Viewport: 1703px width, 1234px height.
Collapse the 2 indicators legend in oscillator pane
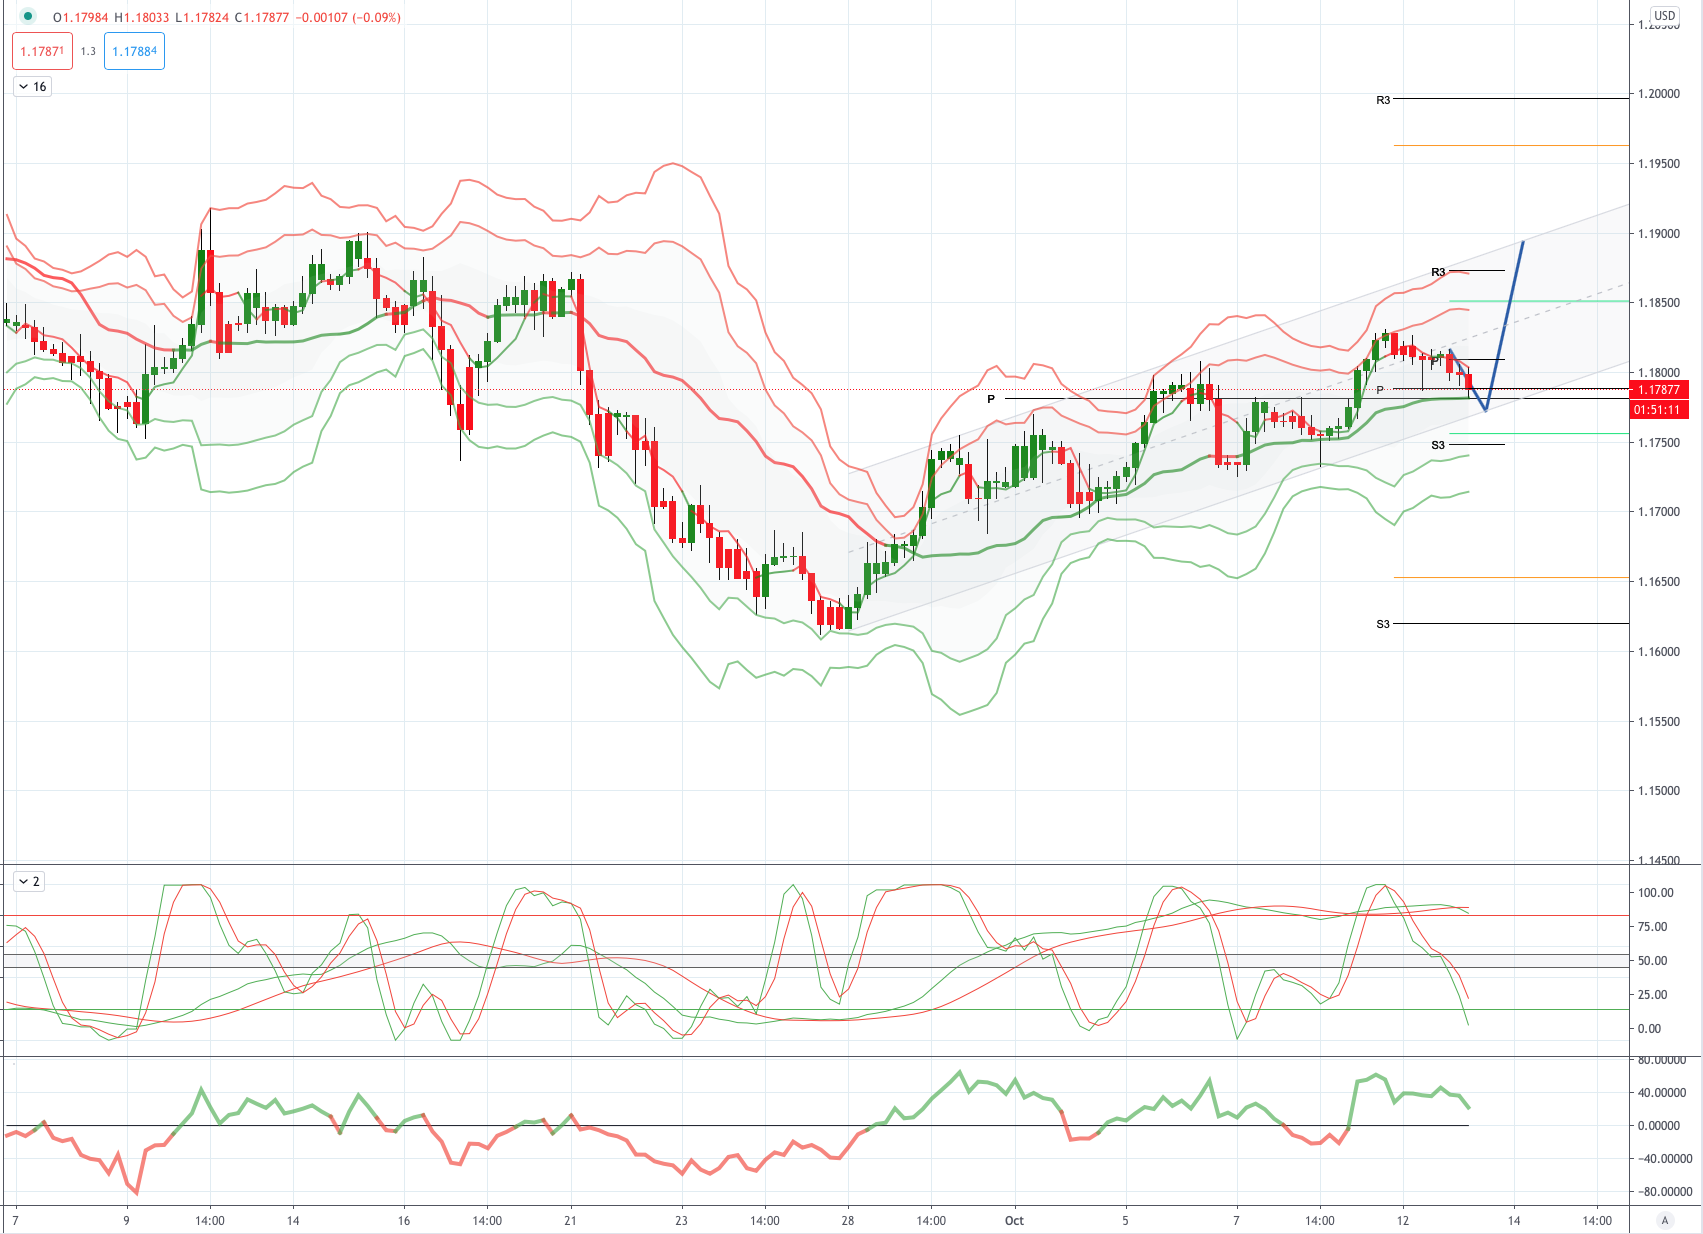coord(28,881)
